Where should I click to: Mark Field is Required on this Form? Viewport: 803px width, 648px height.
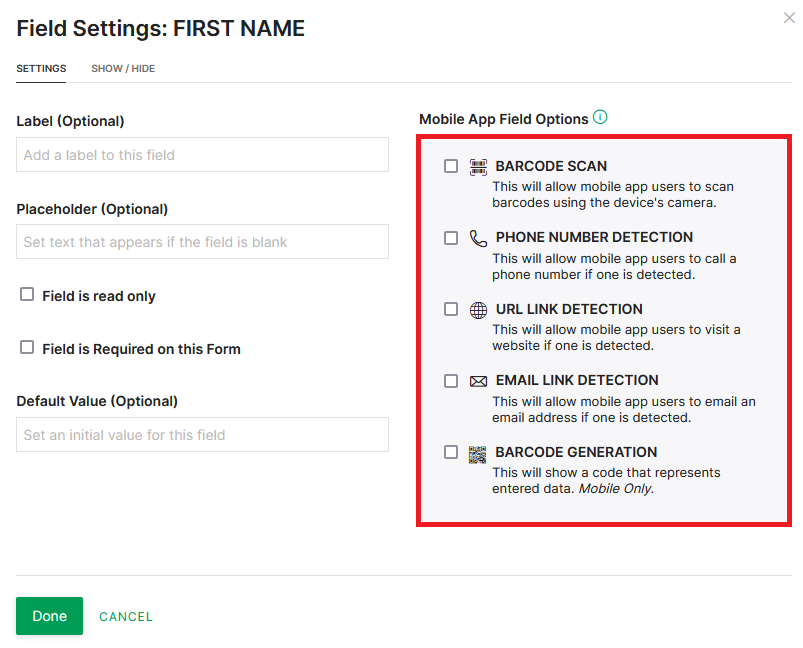pos(27,347)
